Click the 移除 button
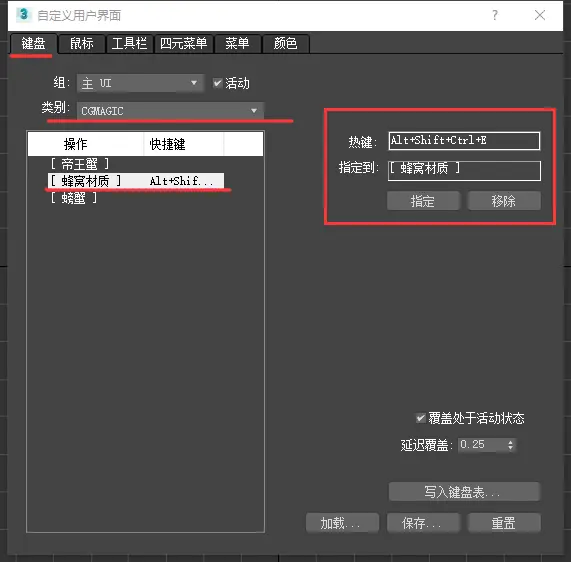 504,201
